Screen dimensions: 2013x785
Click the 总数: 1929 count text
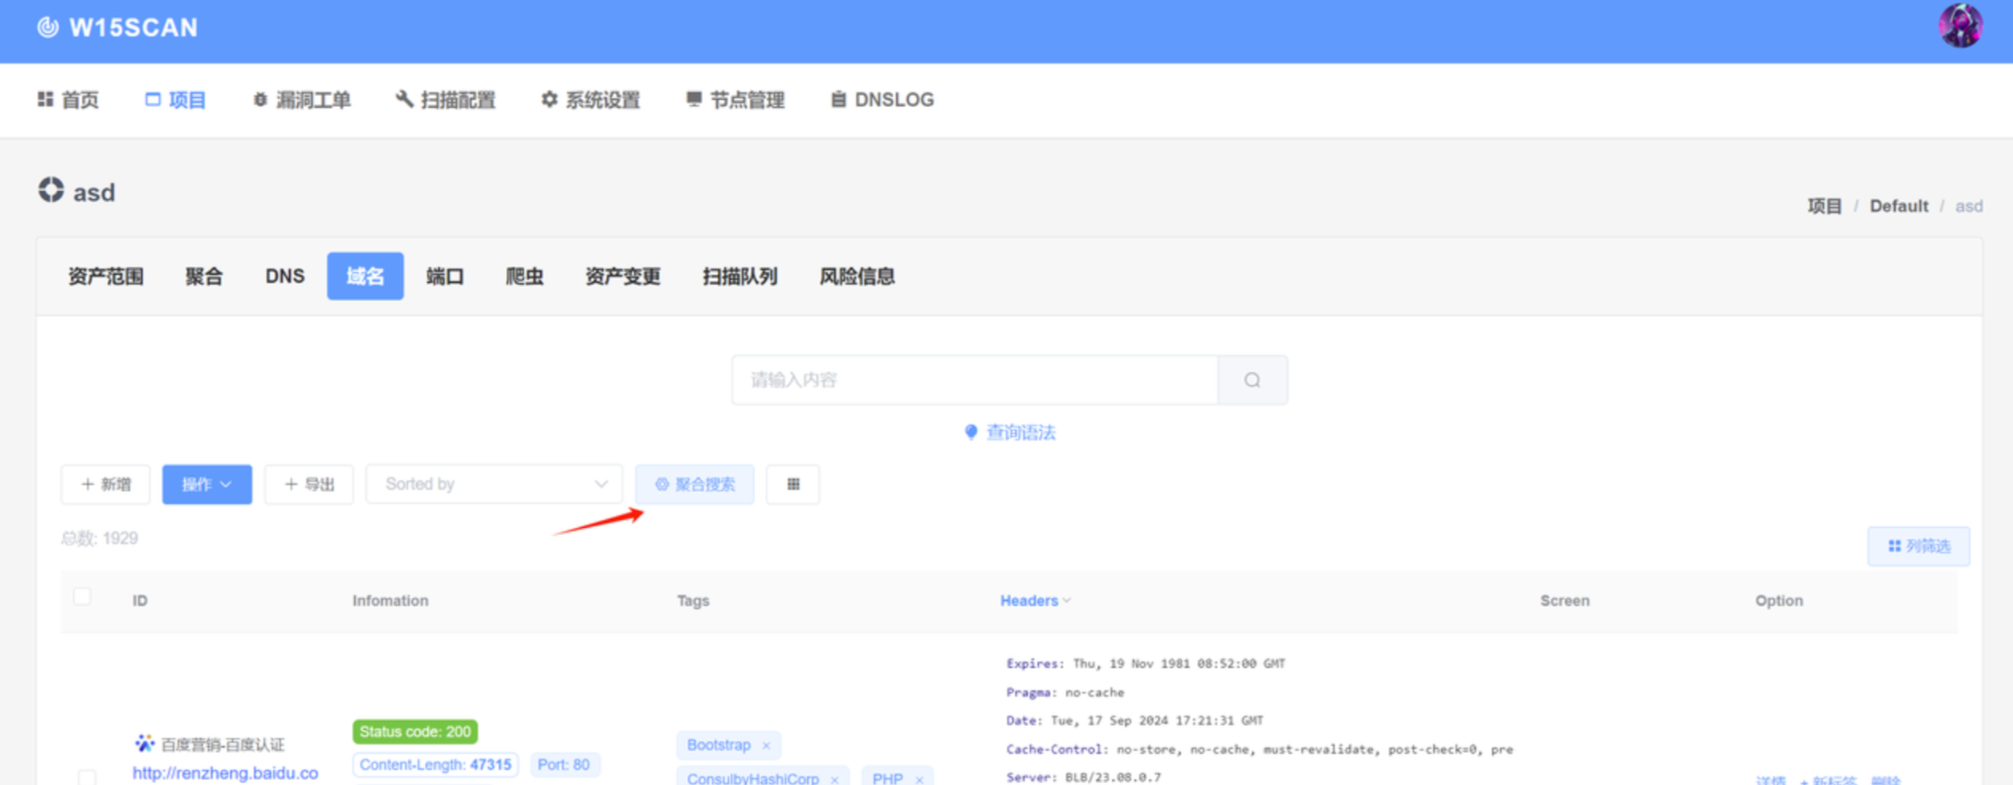(x=99, y=538)
